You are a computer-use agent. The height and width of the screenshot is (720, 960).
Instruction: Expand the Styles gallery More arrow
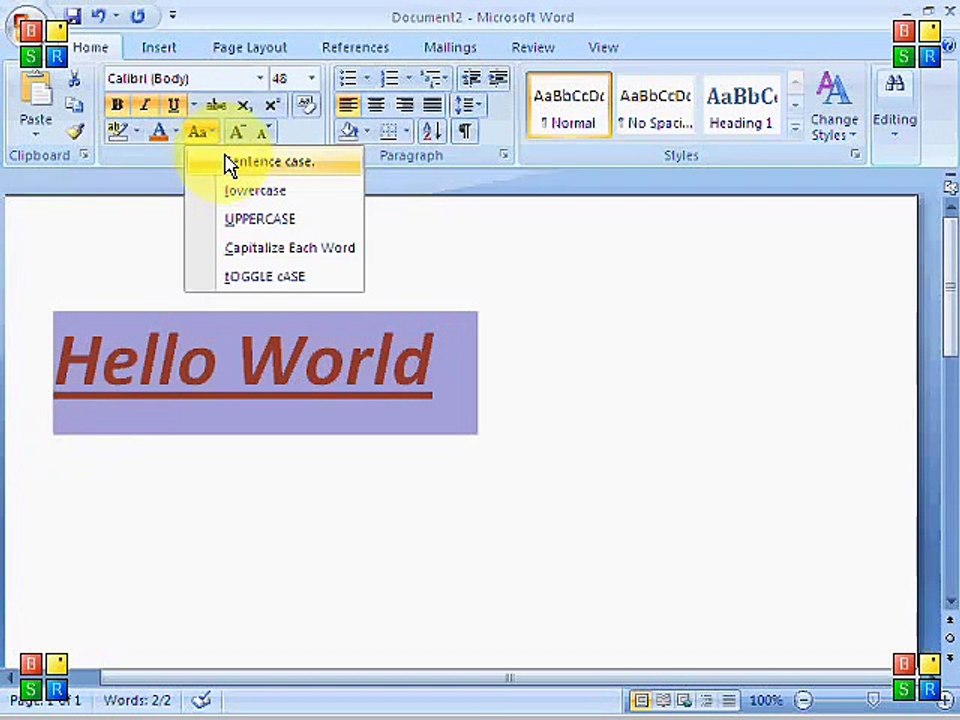pos(795,129)
